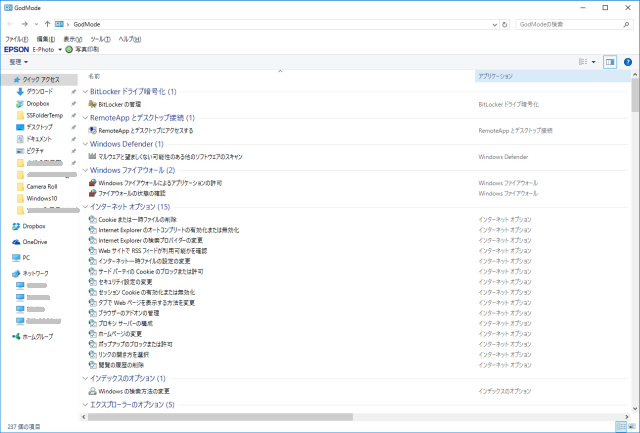Image resolution: width=640 pixels, height=433 pixels.
Task: Click icon for ファイアウォールの状態の確認
Action: click(x=92, y=193)
